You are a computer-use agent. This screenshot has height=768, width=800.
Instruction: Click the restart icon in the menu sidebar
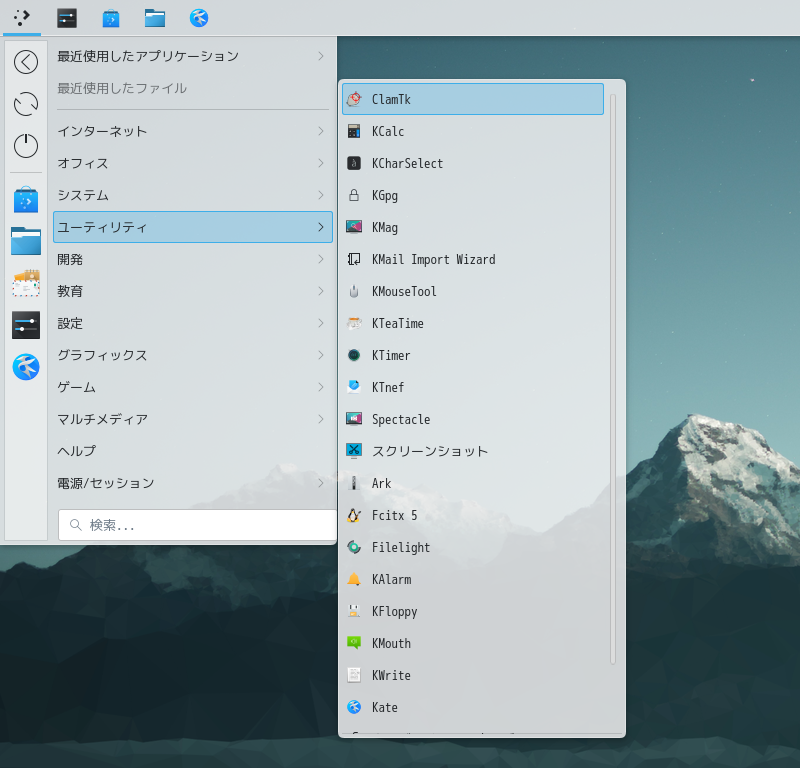click(26, 104)
